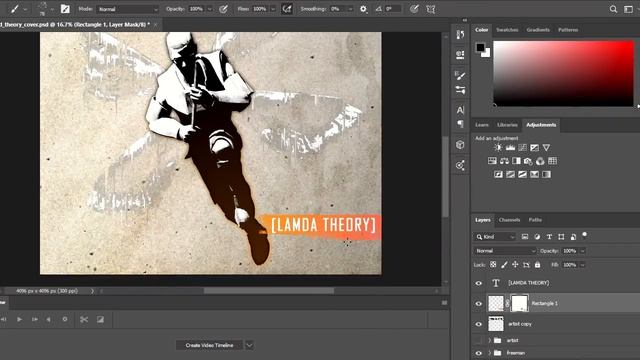Viewport: 640px width, 360px height.
Task: Add an Exposure adjustment layer
Action: click(534, 148)
